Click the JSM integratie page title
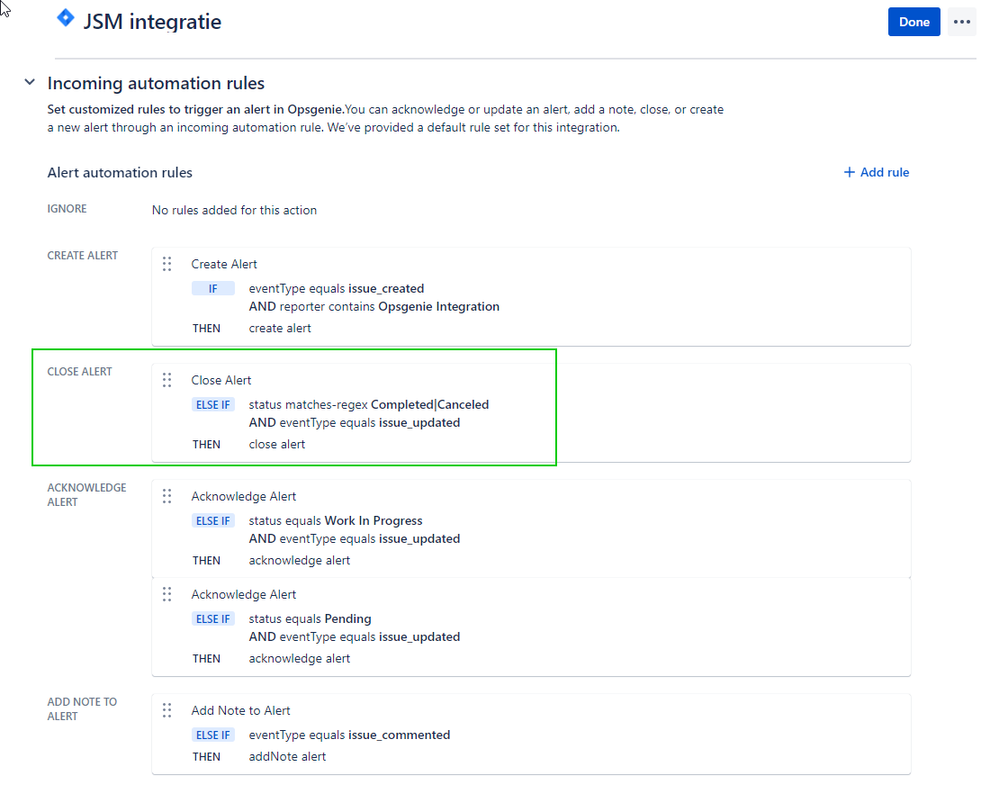The width and height of the screenshot is (999, 786). pyautogui.click(x=152, y=22)
